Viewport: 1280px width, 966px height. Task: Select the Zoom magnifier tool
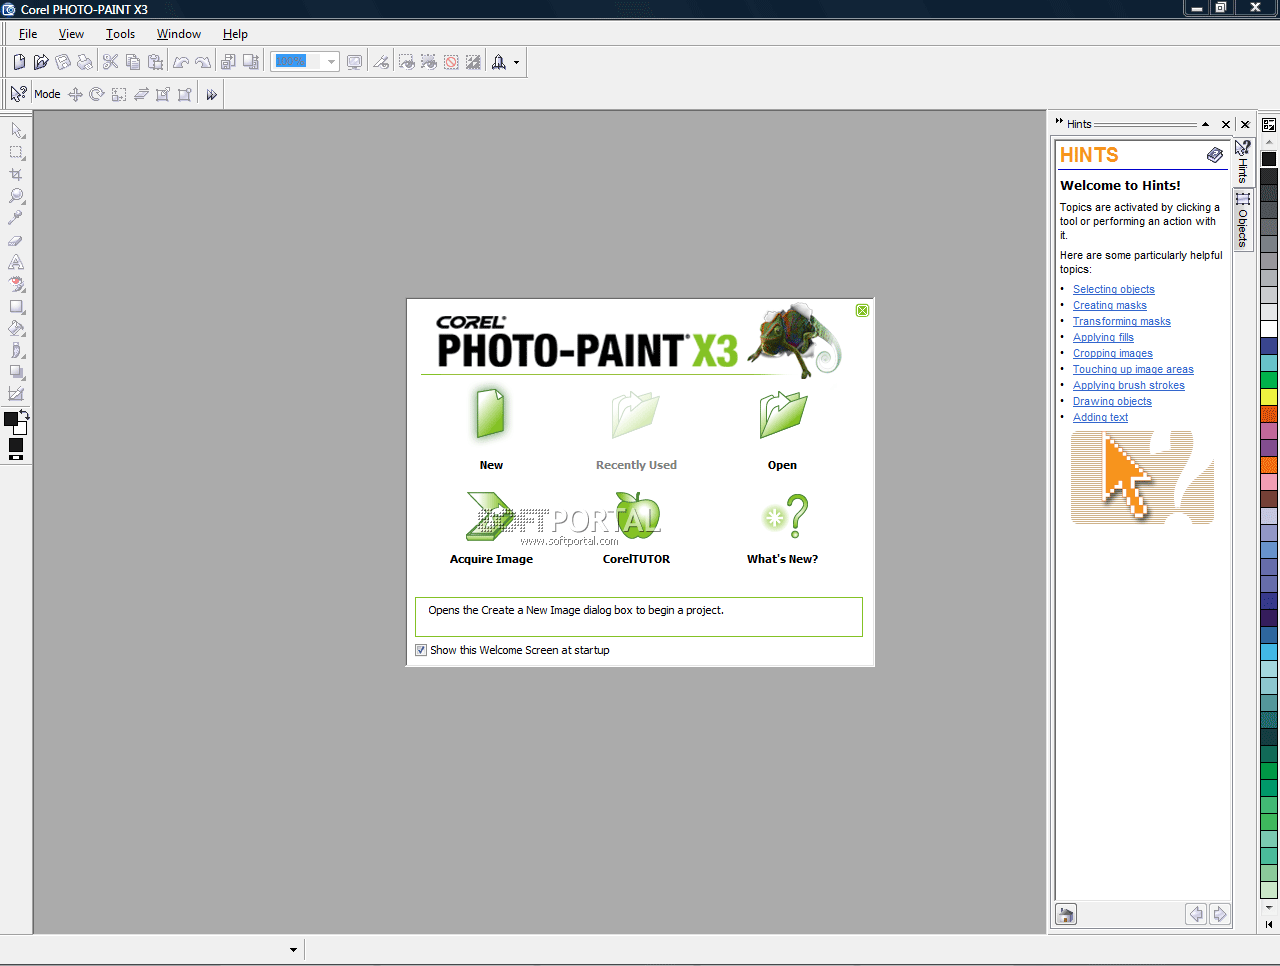[x=17, y=196]
